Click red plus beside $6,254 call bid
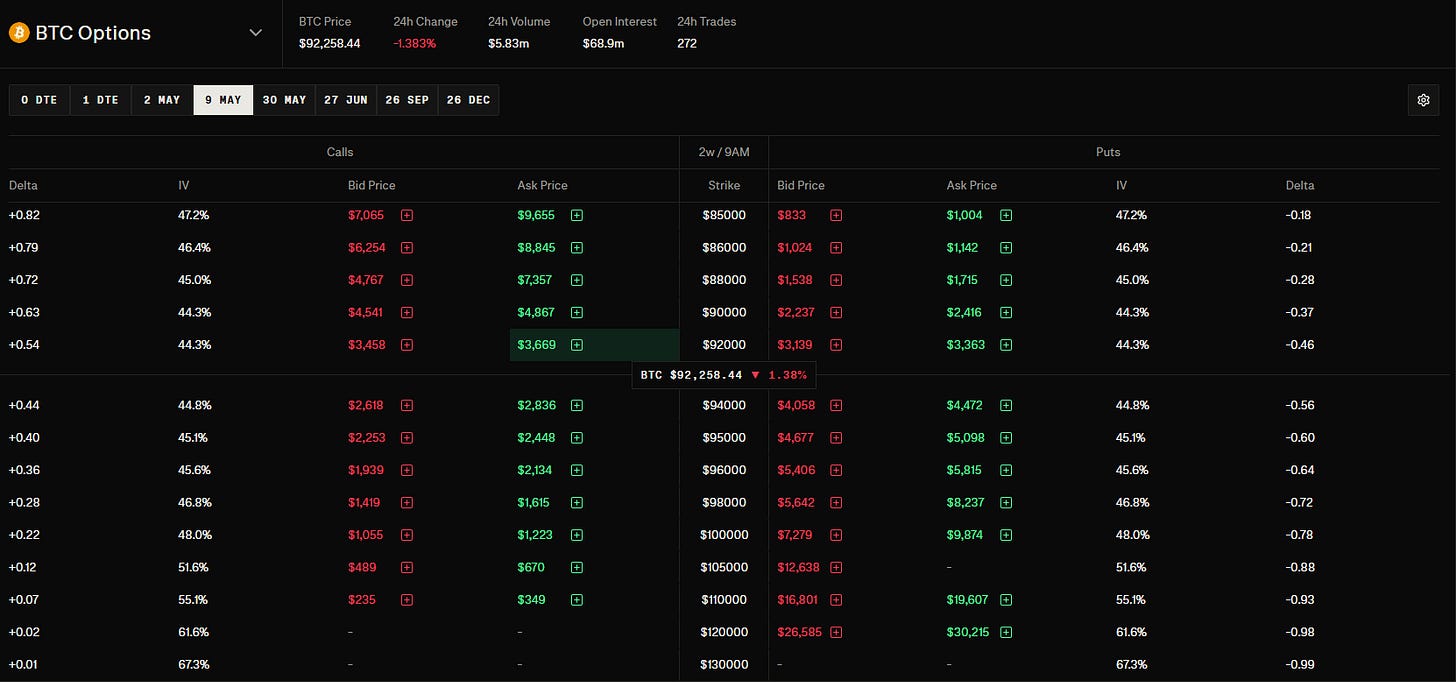 point(407,247)
